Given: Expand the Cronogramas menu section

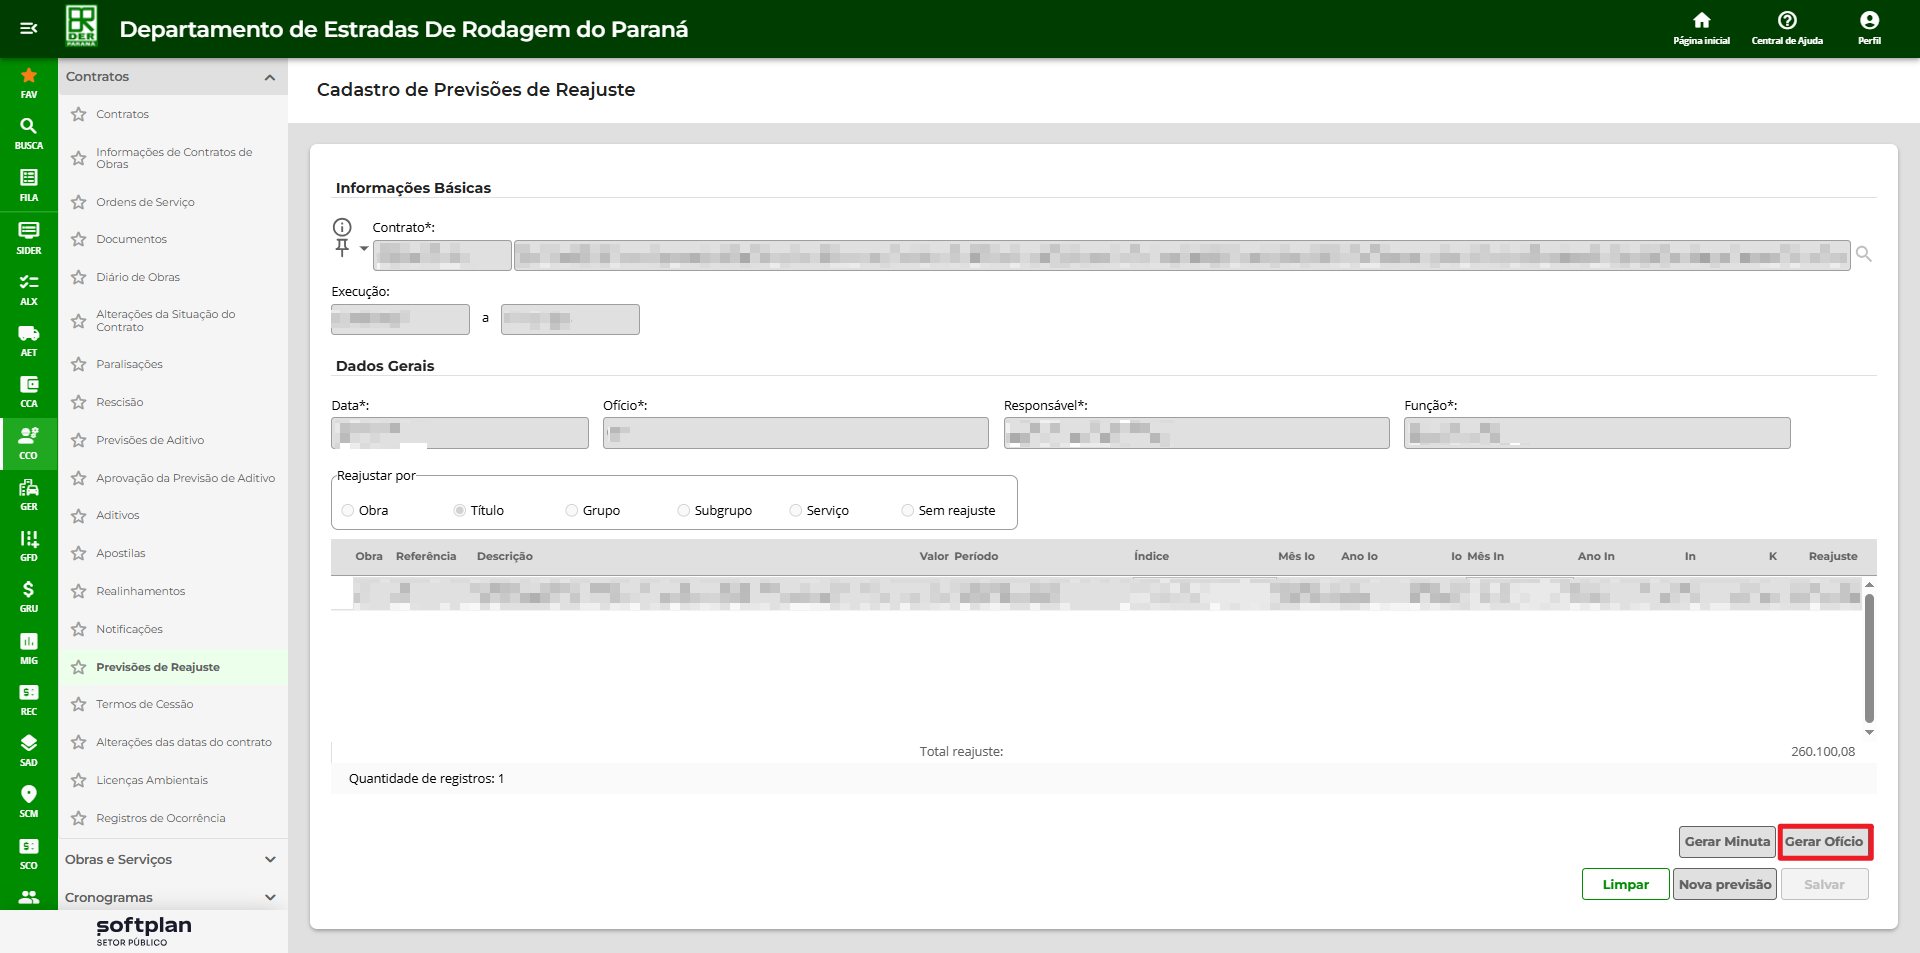Looking at the screenshot, I should (x=269, y=897).
